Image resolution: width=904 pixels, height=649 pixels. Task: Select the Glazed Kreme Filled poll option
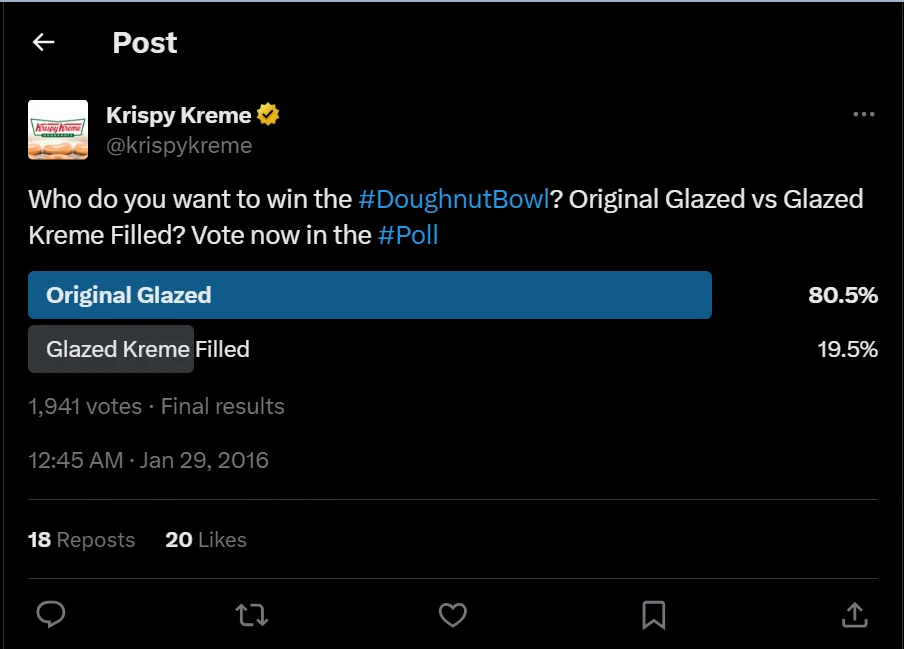pos(147,349)
